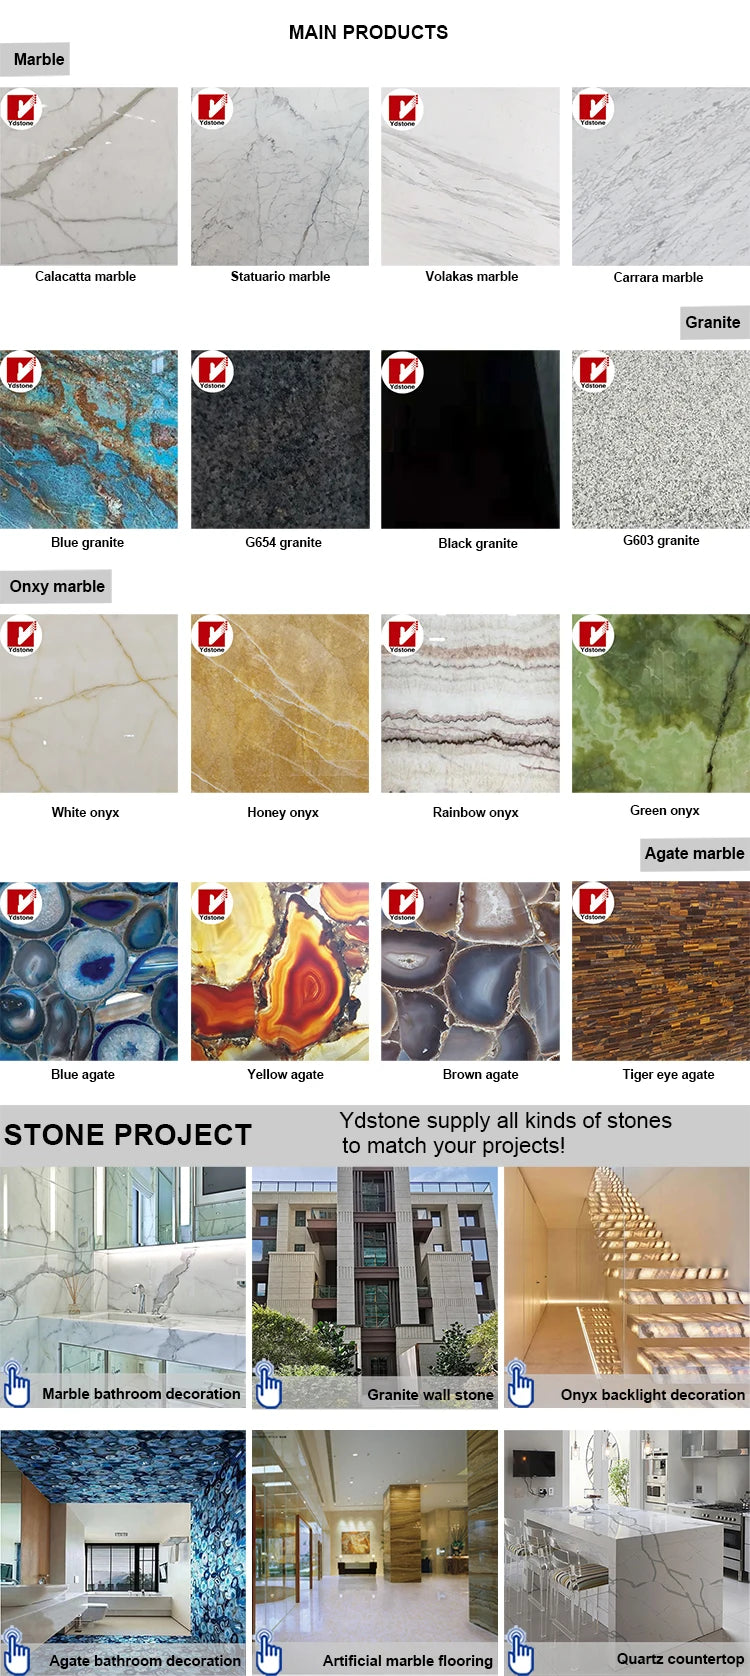The height and width of the screenshot is (1676, 750).
Task: Click the hand pointer icon on Marble bathroom decoration
Action: click(x=17, y=1385)
